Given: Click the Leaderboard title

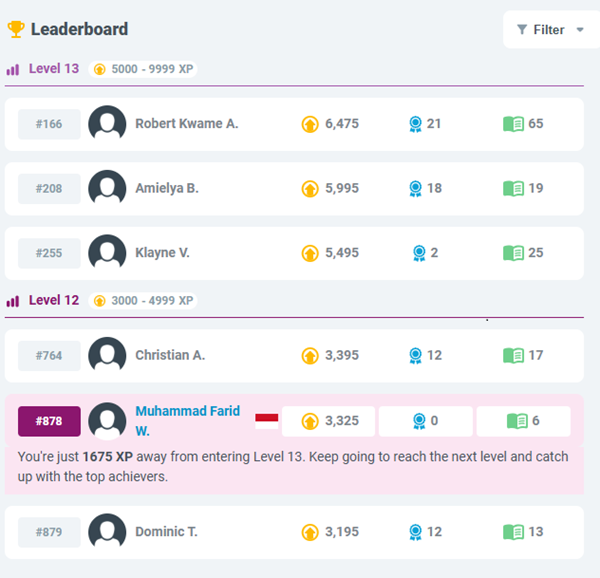Looking at the screenshot, I should (79, 29).
